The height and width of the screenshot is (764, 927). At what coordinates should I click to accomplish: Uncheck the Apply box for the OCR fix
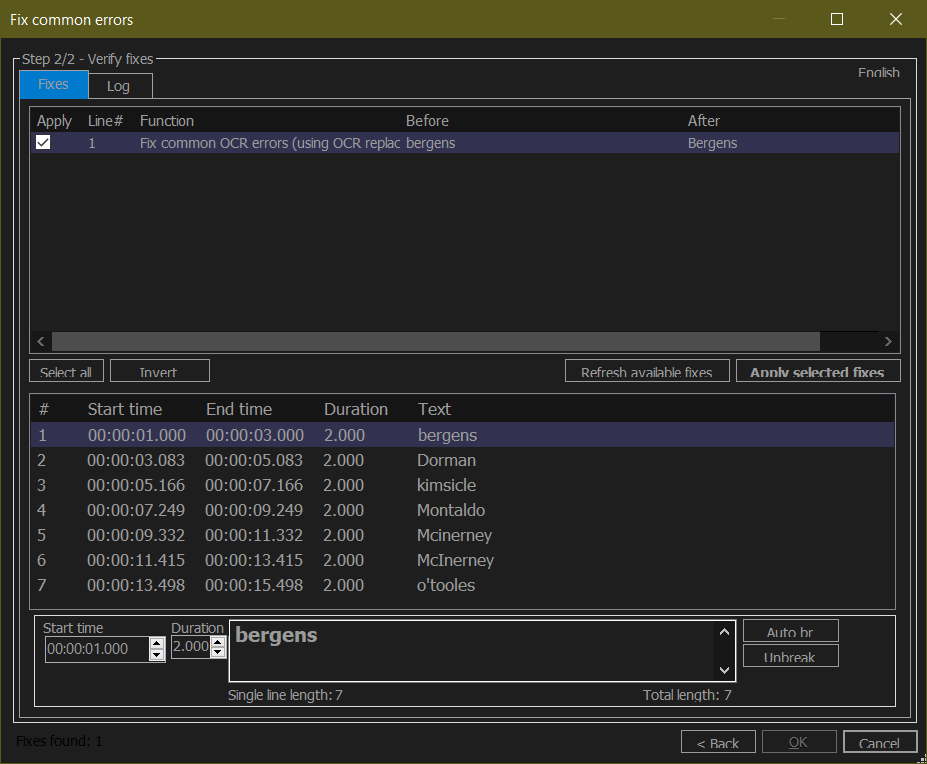tap(43, 141)
